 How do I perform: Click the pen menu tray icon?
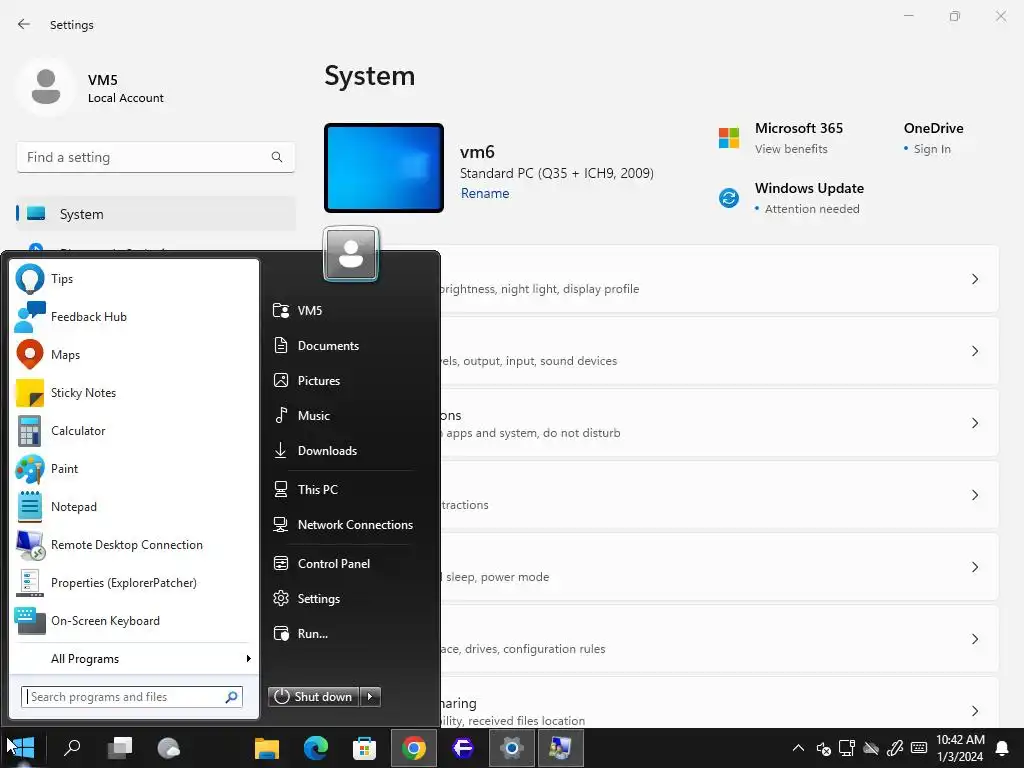point(895,748)
